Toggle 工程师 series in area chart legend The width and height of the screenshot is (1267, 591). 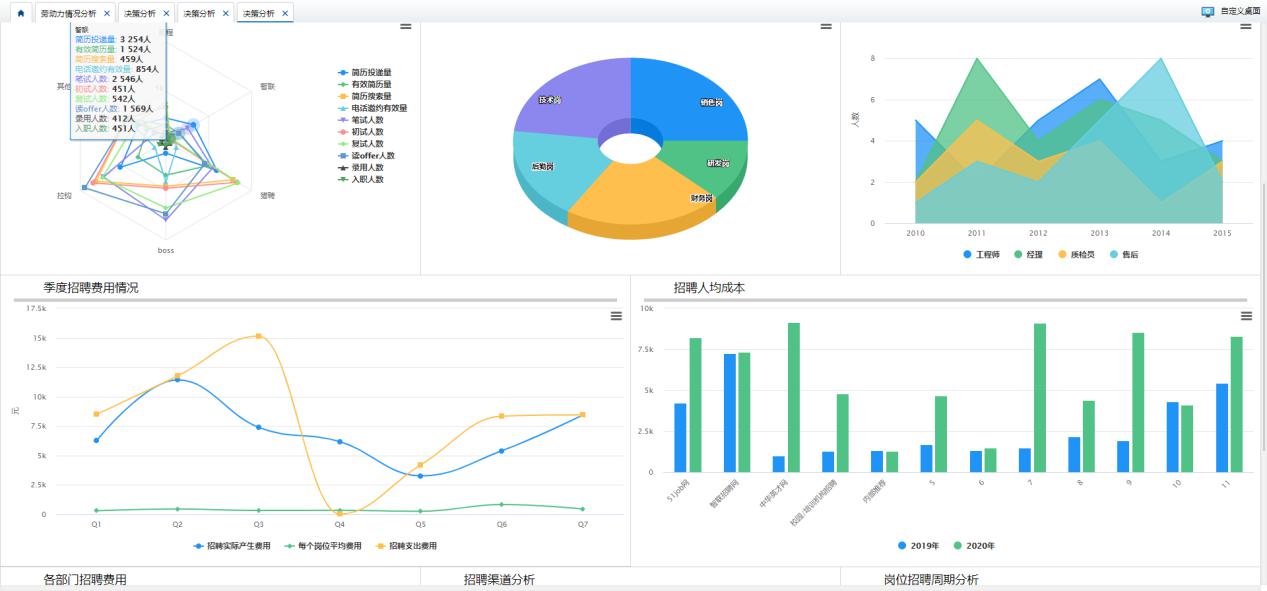point(981,255)
